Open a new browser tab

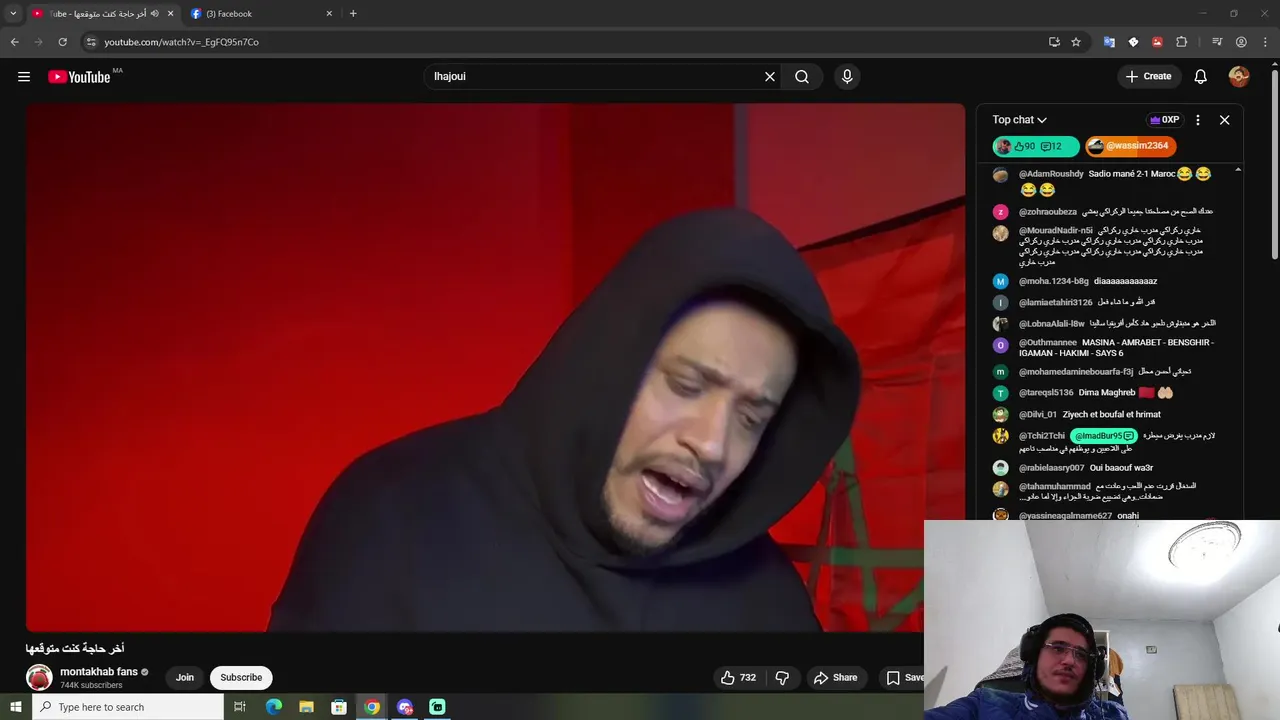pos(353,14)
